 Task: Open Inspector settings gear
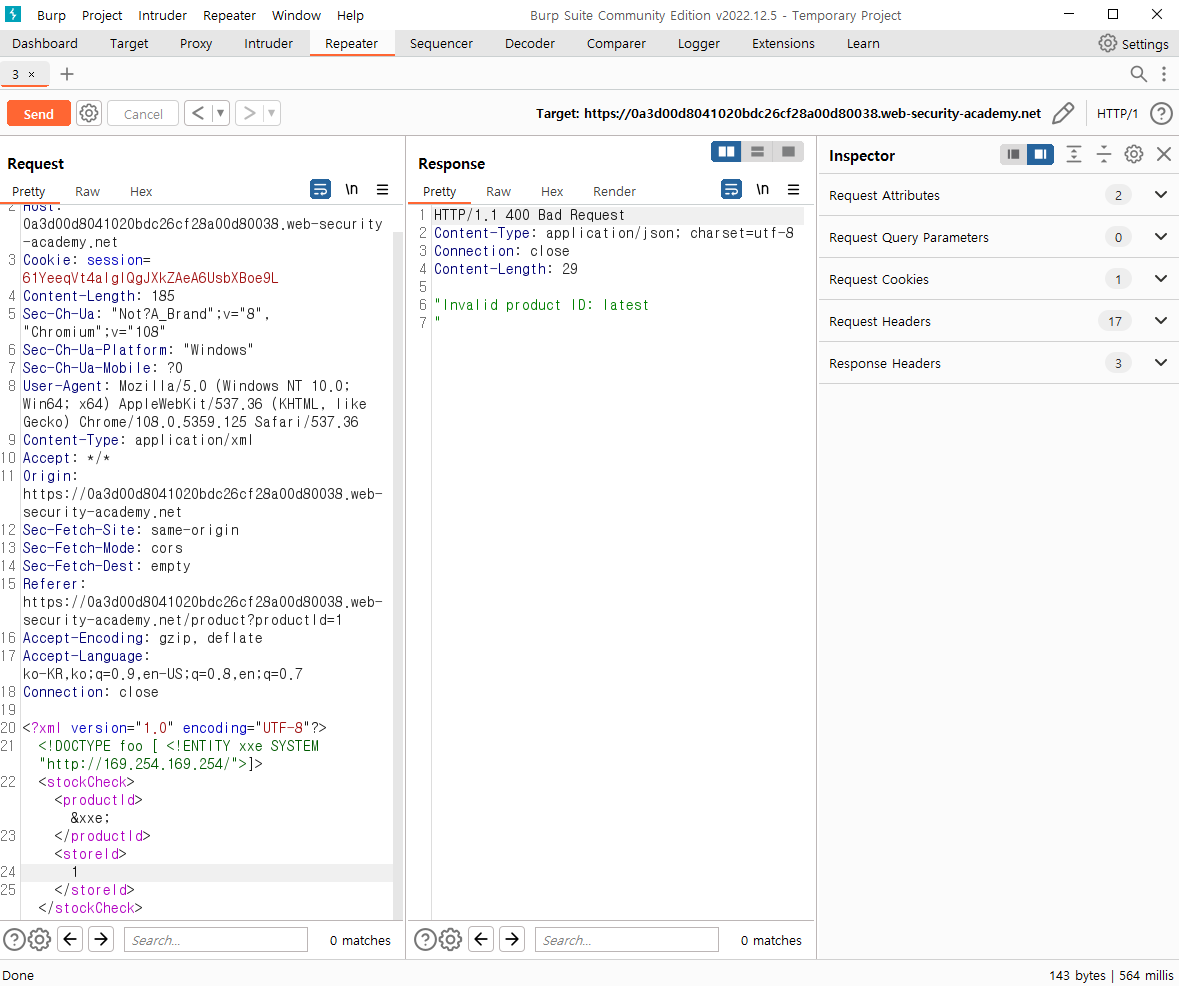pyautogui.click(x=1134, y=154)
